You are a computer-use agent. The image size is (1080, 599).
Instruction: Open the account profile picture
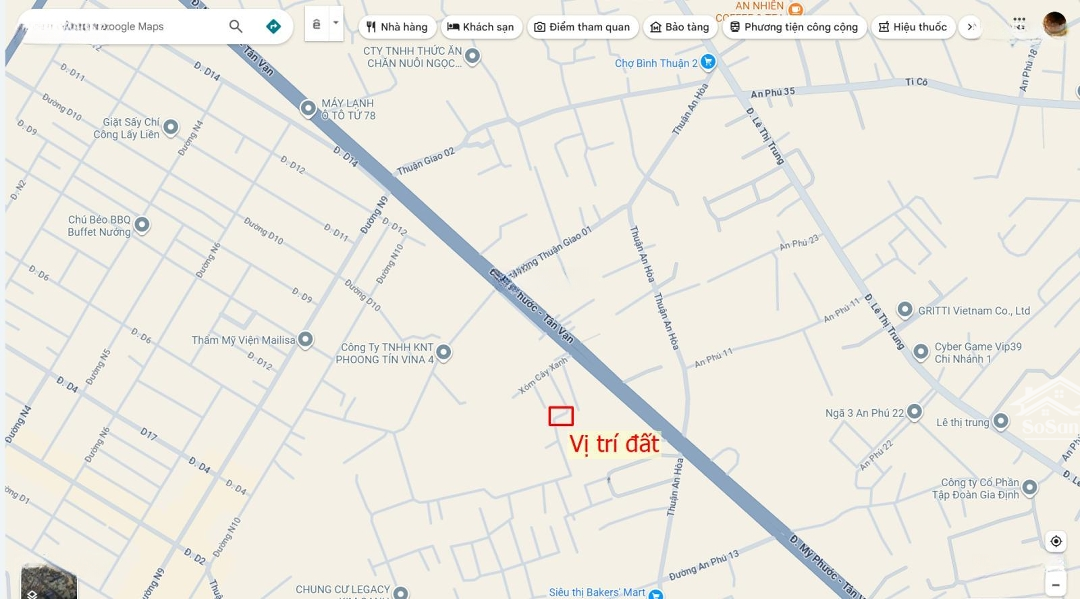1055,25
